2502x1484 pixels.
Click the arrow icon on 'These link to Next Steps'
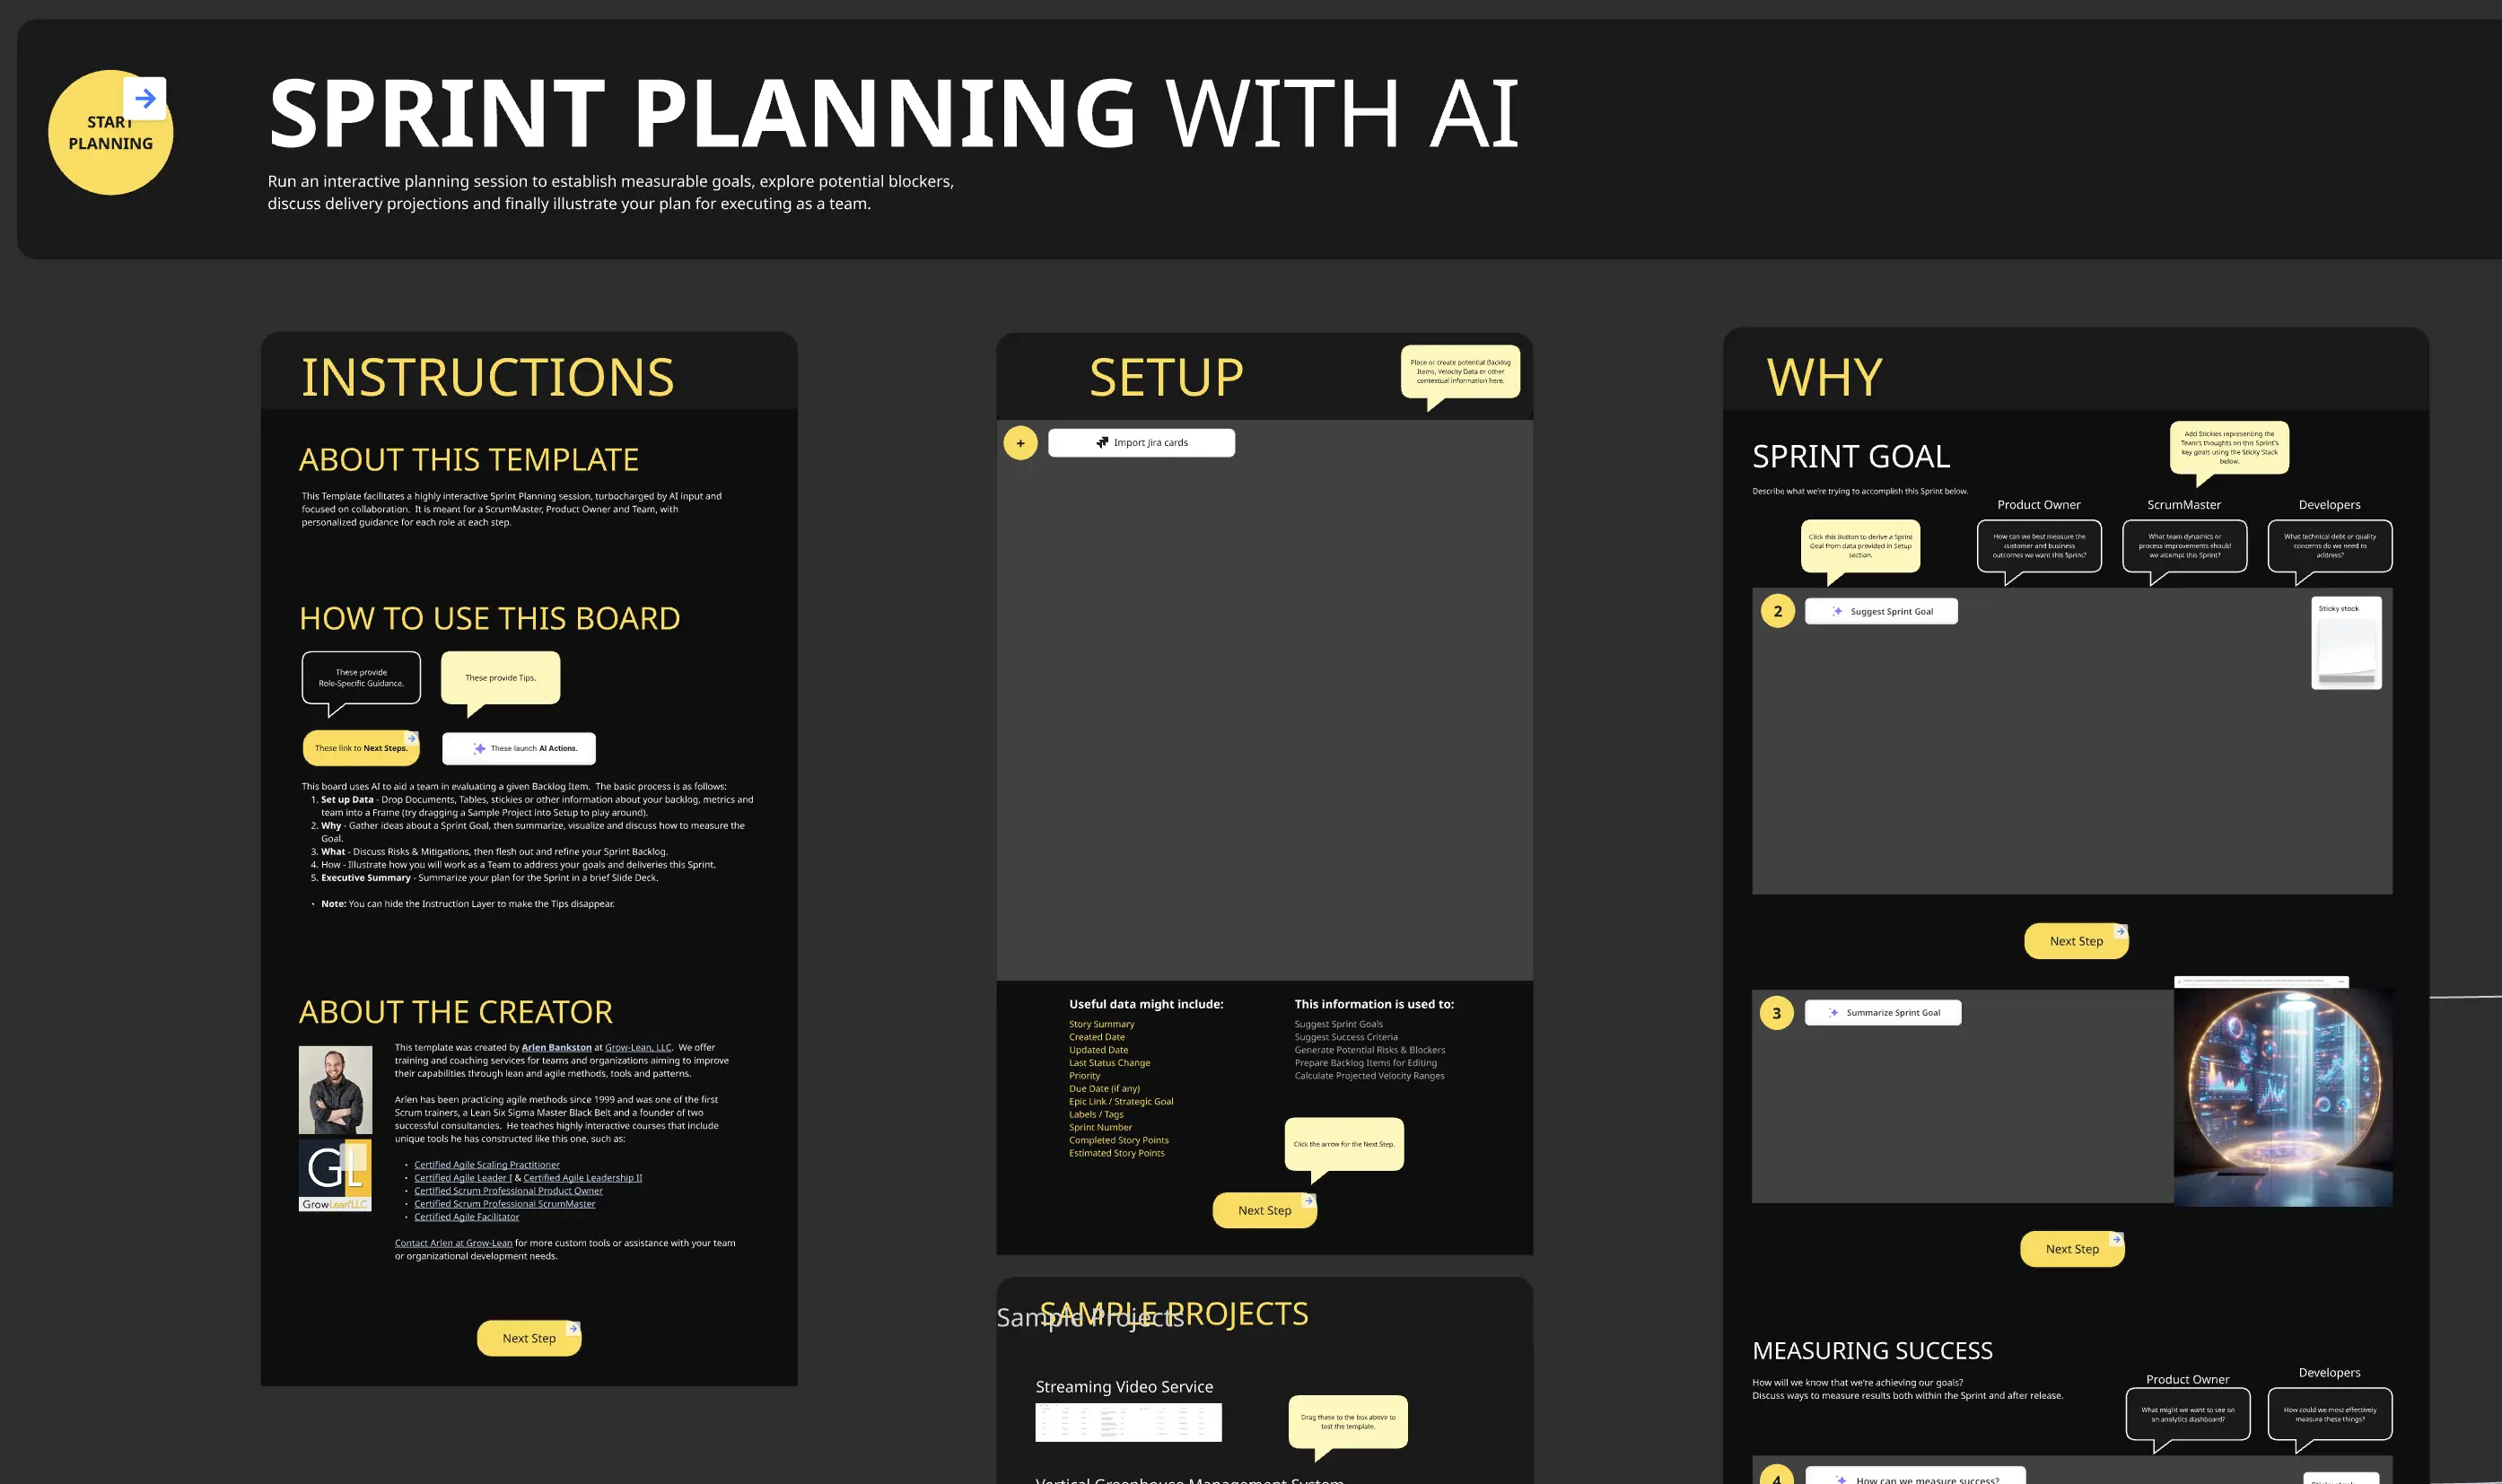tap(410, 738)
